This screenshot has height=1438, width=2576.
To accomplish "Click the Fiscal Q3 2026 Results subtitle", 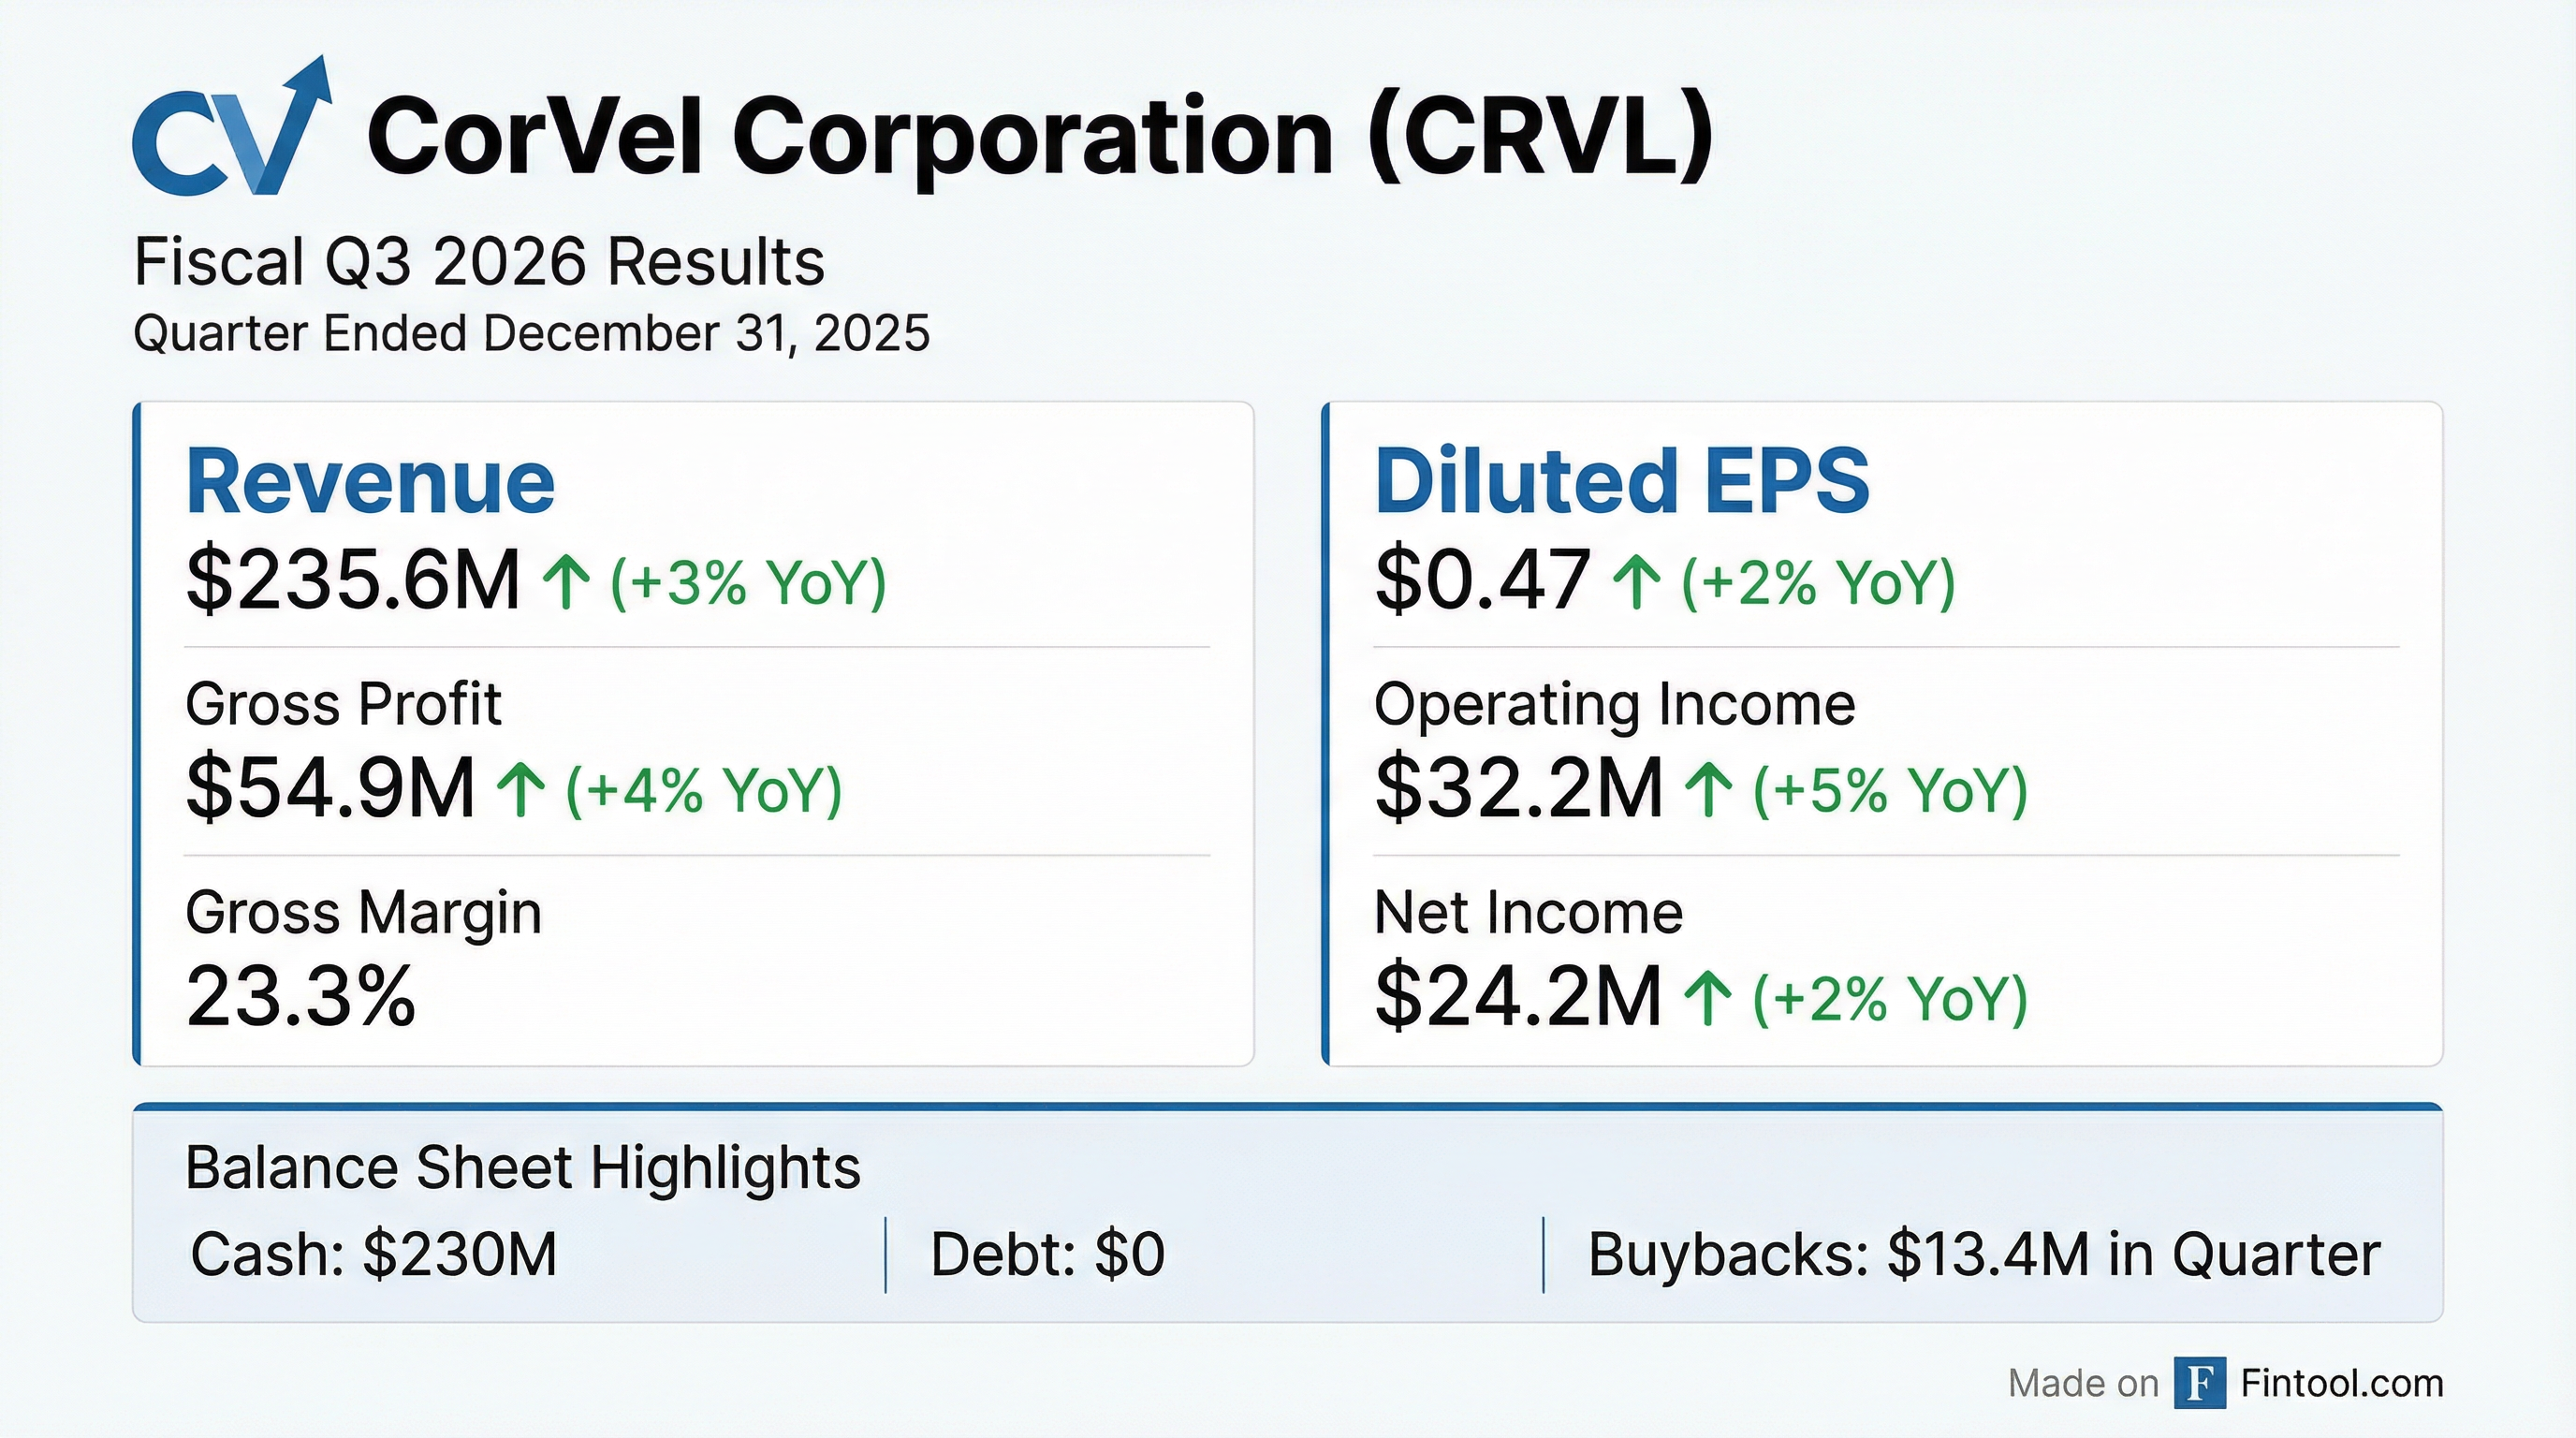I will click(x=479, y=263).
